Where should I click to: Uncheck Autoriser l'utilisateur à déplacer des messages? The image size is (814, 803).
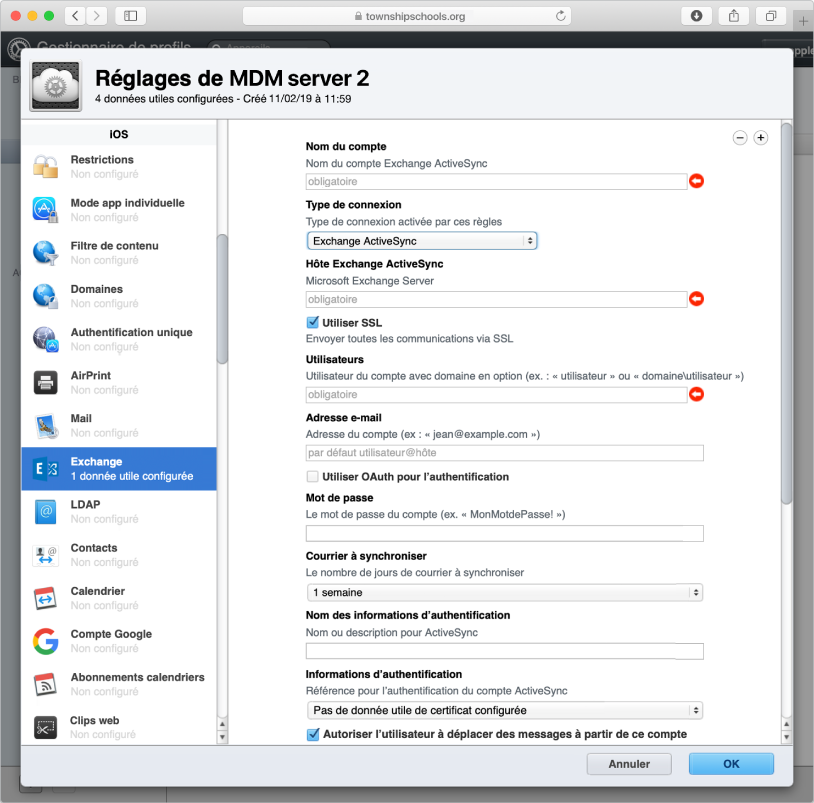click(x=313, y=734)
